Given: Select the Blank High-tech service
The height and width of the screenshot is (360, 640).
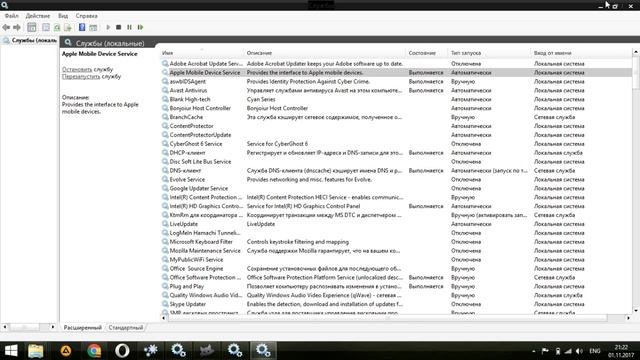Looking at the screenshot, I should pos(190,100).
